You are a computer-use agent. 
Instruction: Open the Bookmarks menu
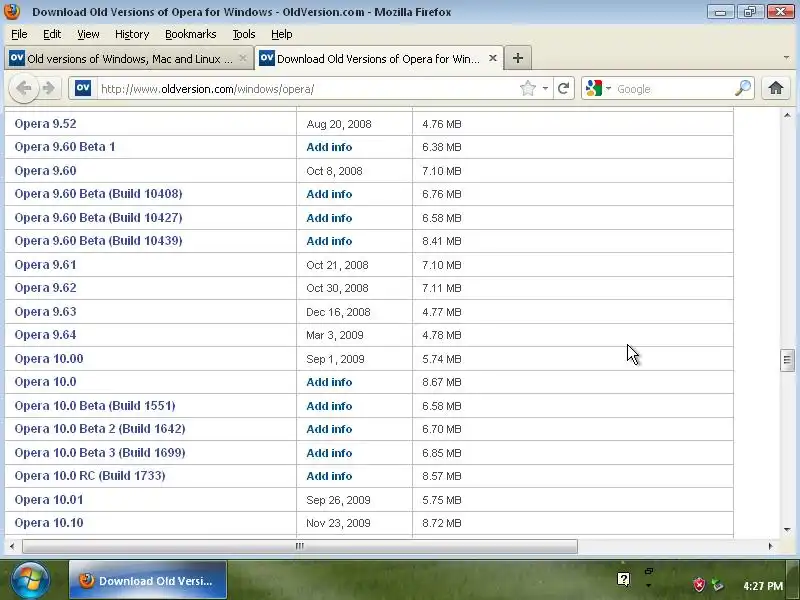(x=190, y=34)
